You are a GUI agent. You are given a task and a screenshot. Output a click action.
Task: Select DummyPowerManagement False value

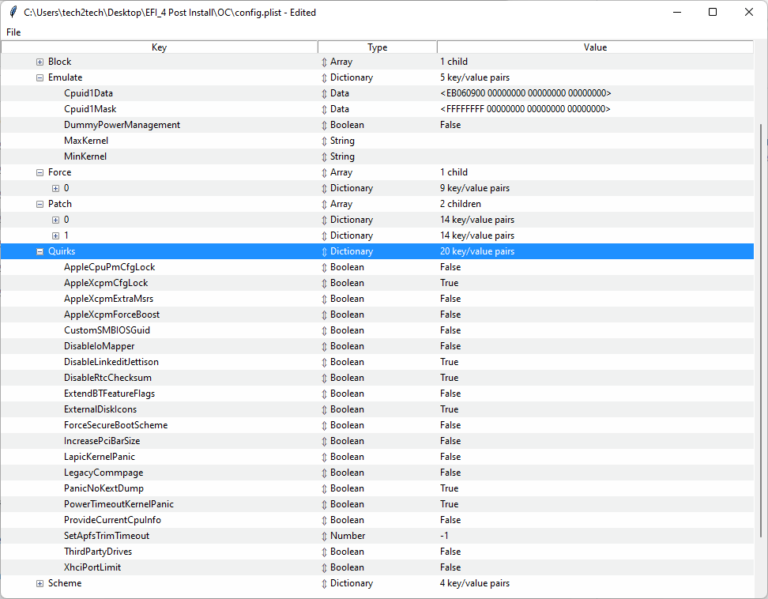click(450, 125)
